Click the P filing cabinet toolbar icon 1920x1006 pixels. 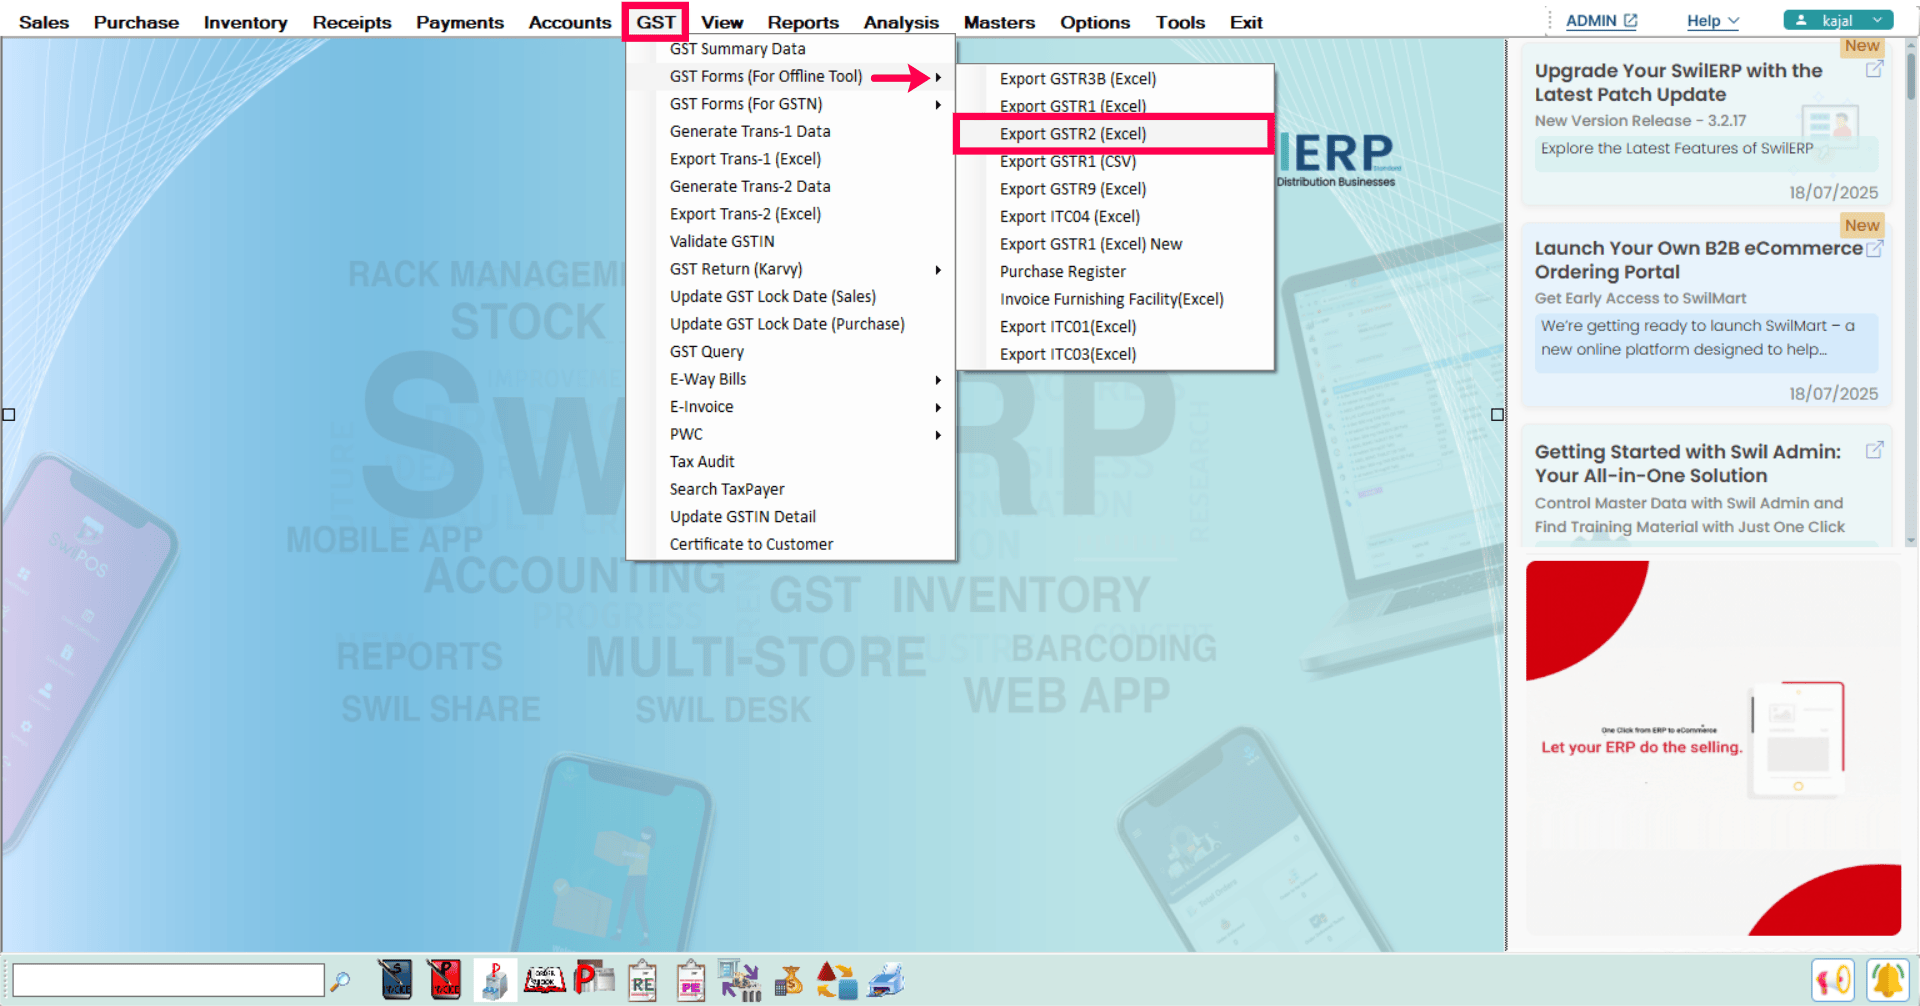point(494,980)
